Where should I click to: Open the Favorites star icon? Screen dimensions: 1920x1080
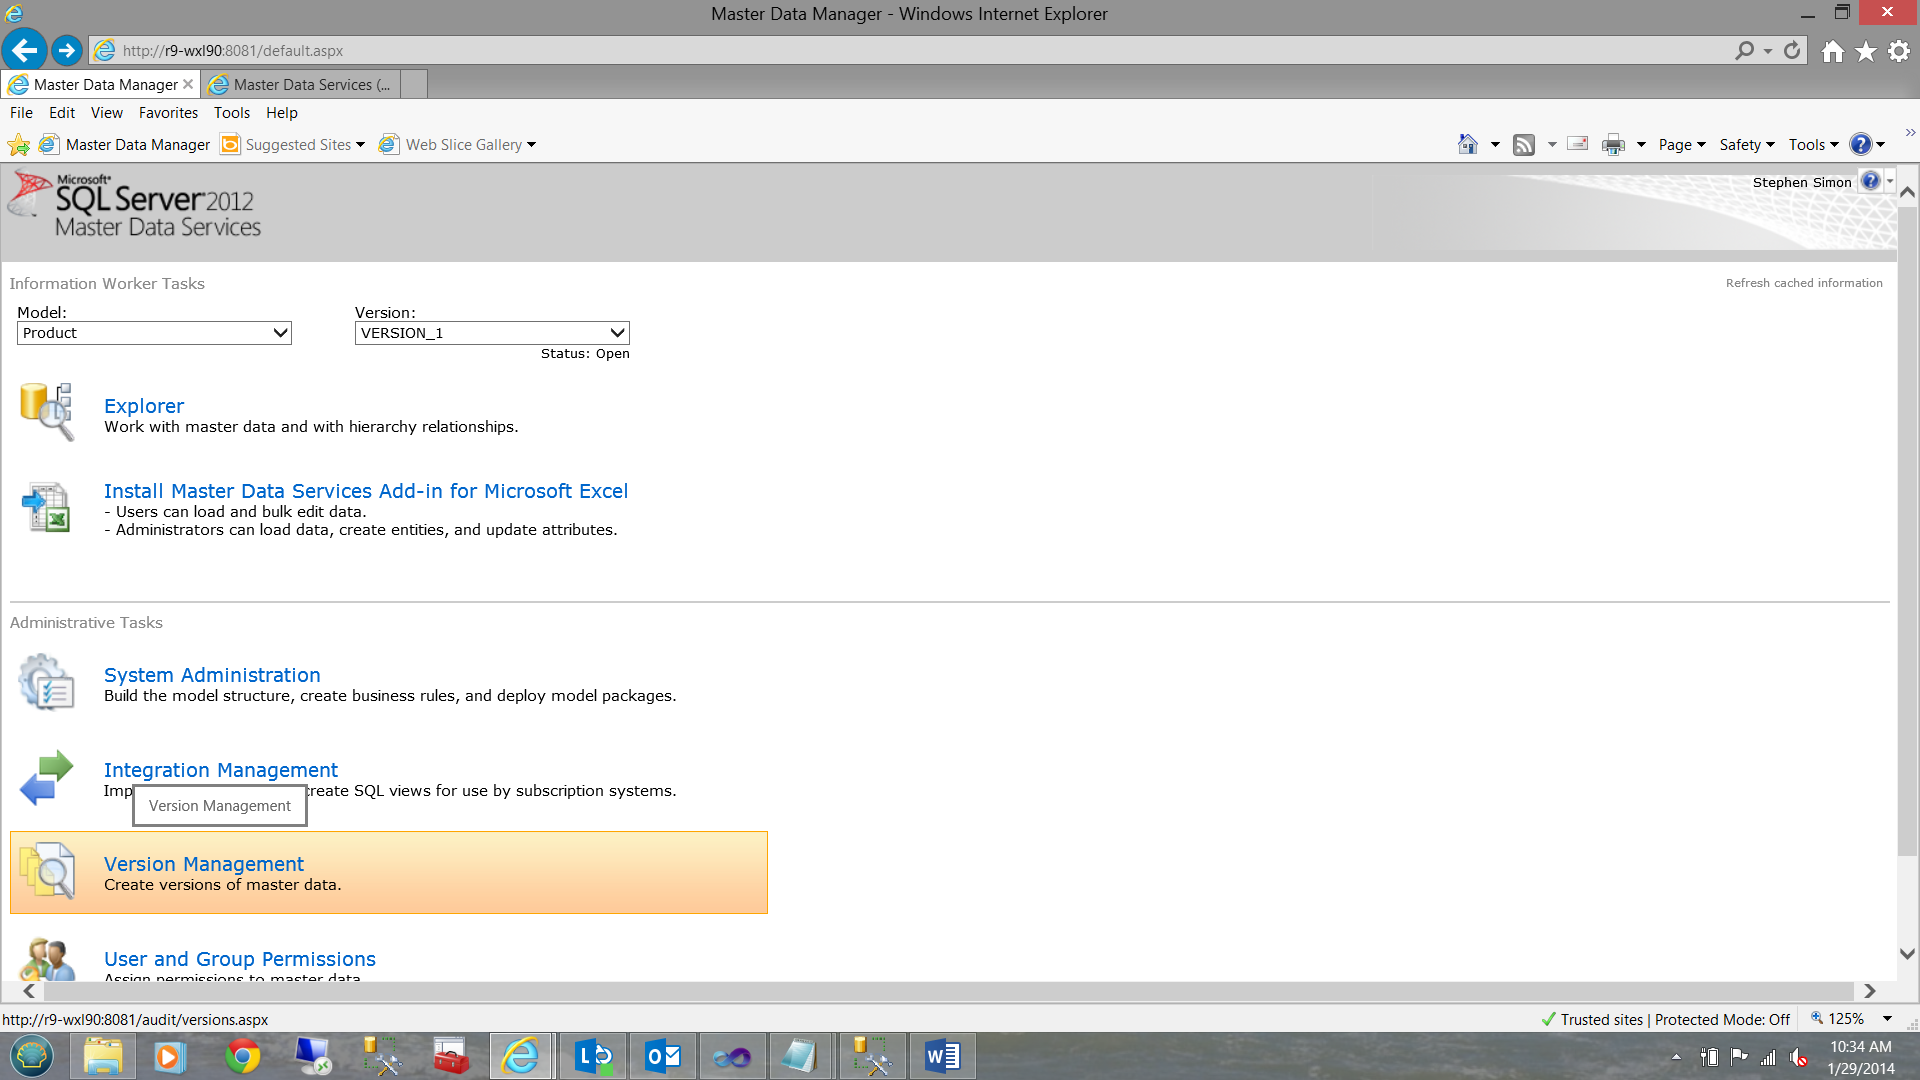click(1866, 51)
